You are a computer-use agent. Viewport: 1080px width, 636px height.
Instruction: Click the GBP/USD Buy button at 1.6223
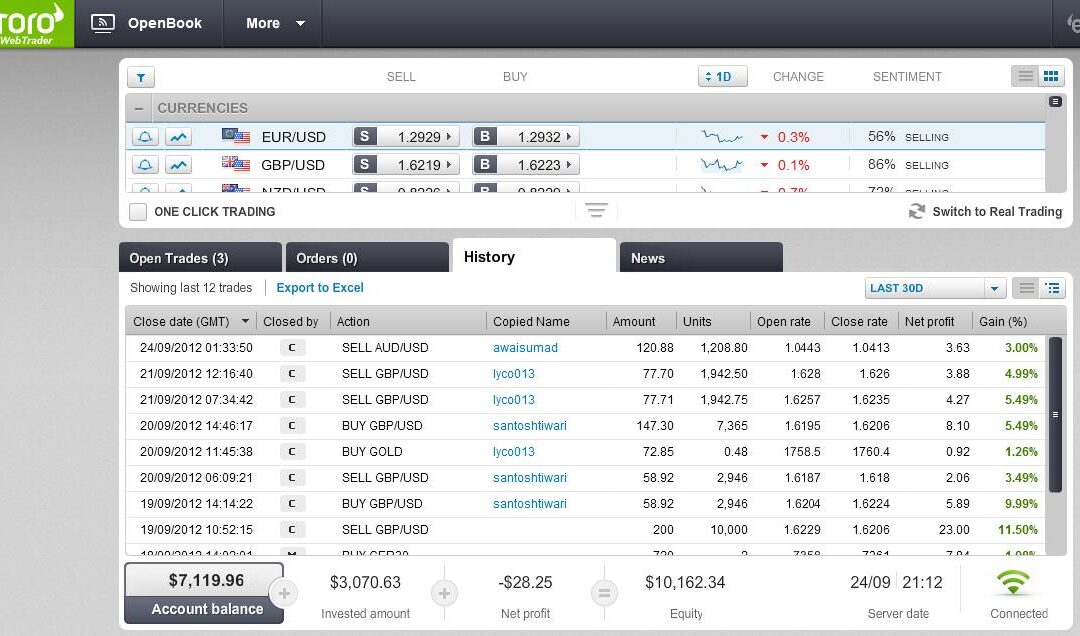tap(525, 165)
